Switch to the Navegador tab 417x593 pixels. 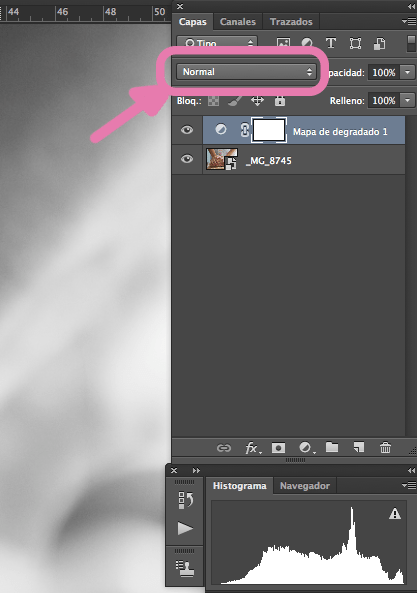(x=305, y=486)
